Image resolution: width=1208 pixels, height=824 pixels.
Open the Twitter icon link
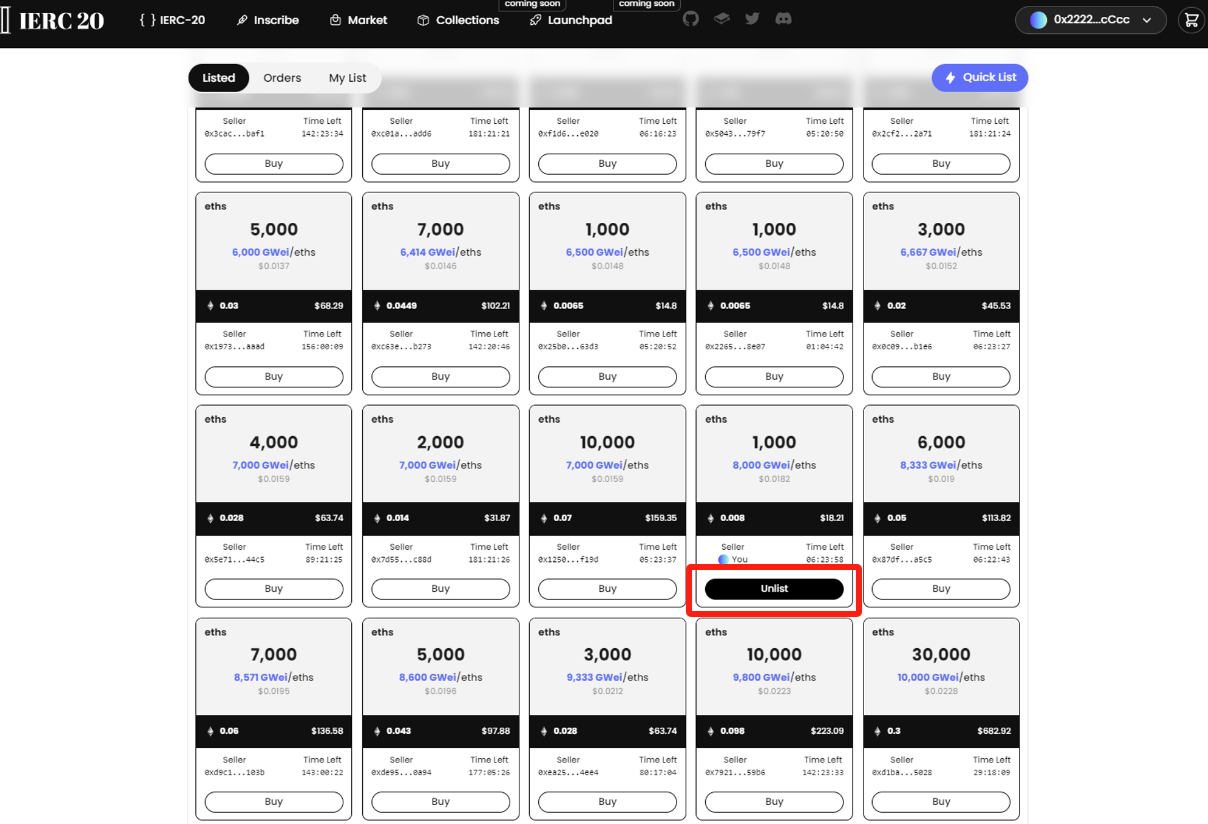(753, 19)
